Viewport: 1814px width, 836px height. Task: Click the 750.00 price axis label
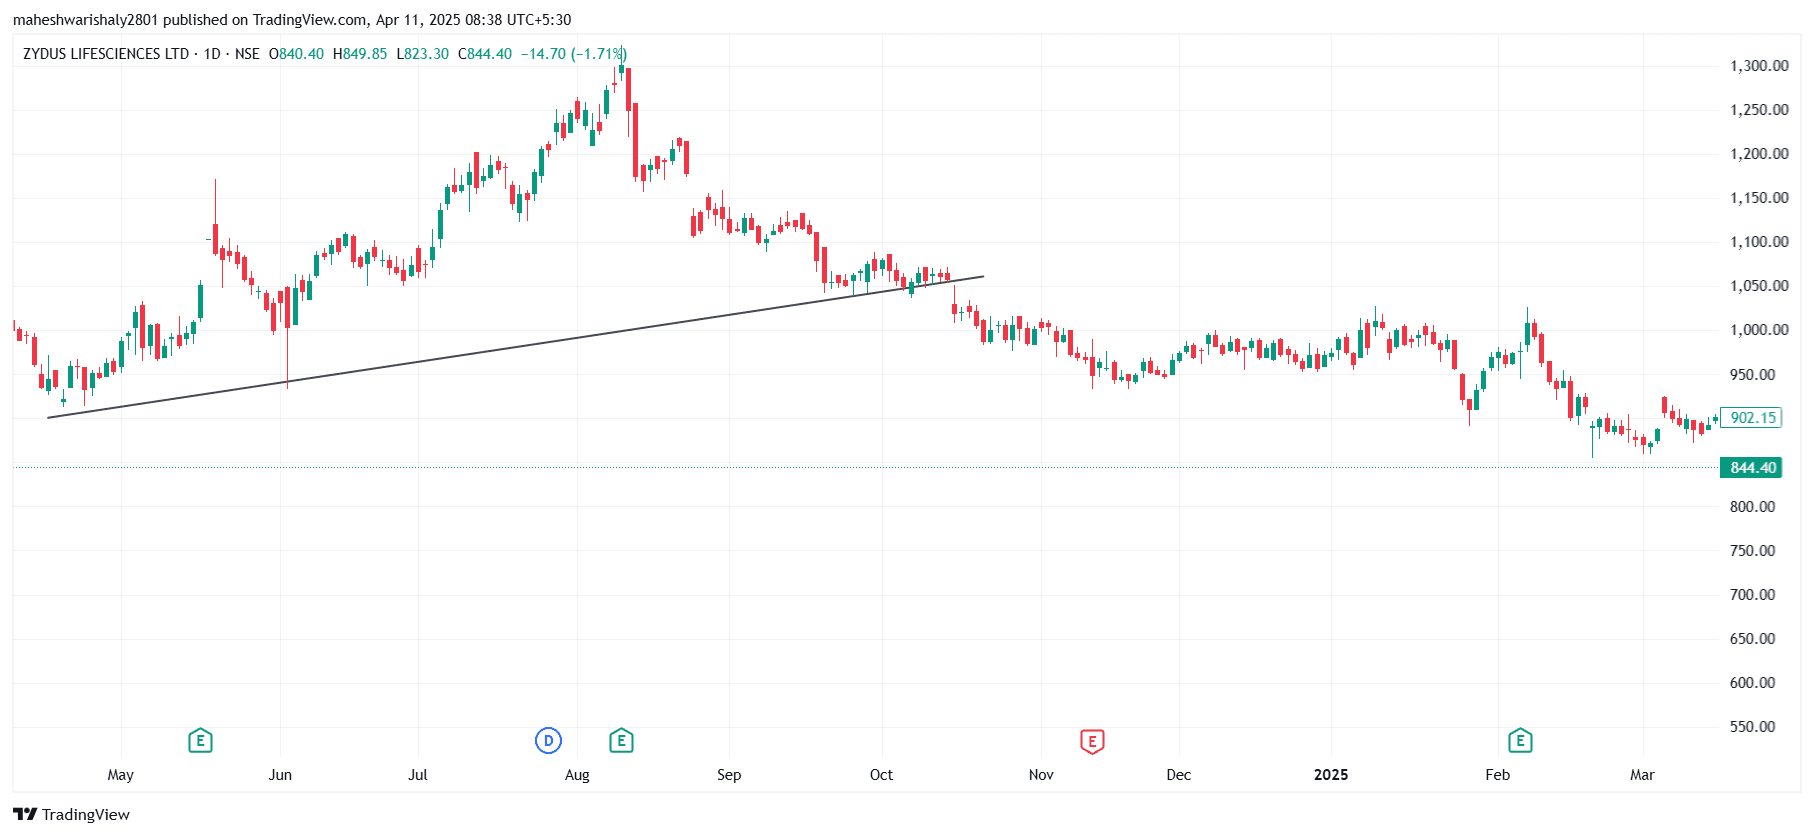pyautogui.click(x=1753, y=551)
